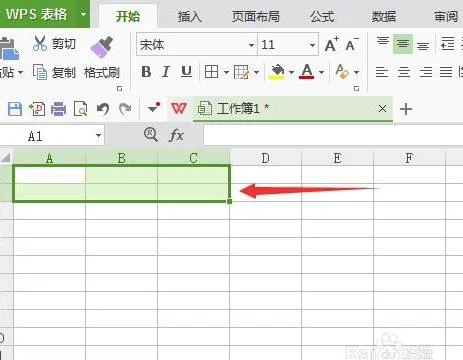Apply cell borders icon

211,72
